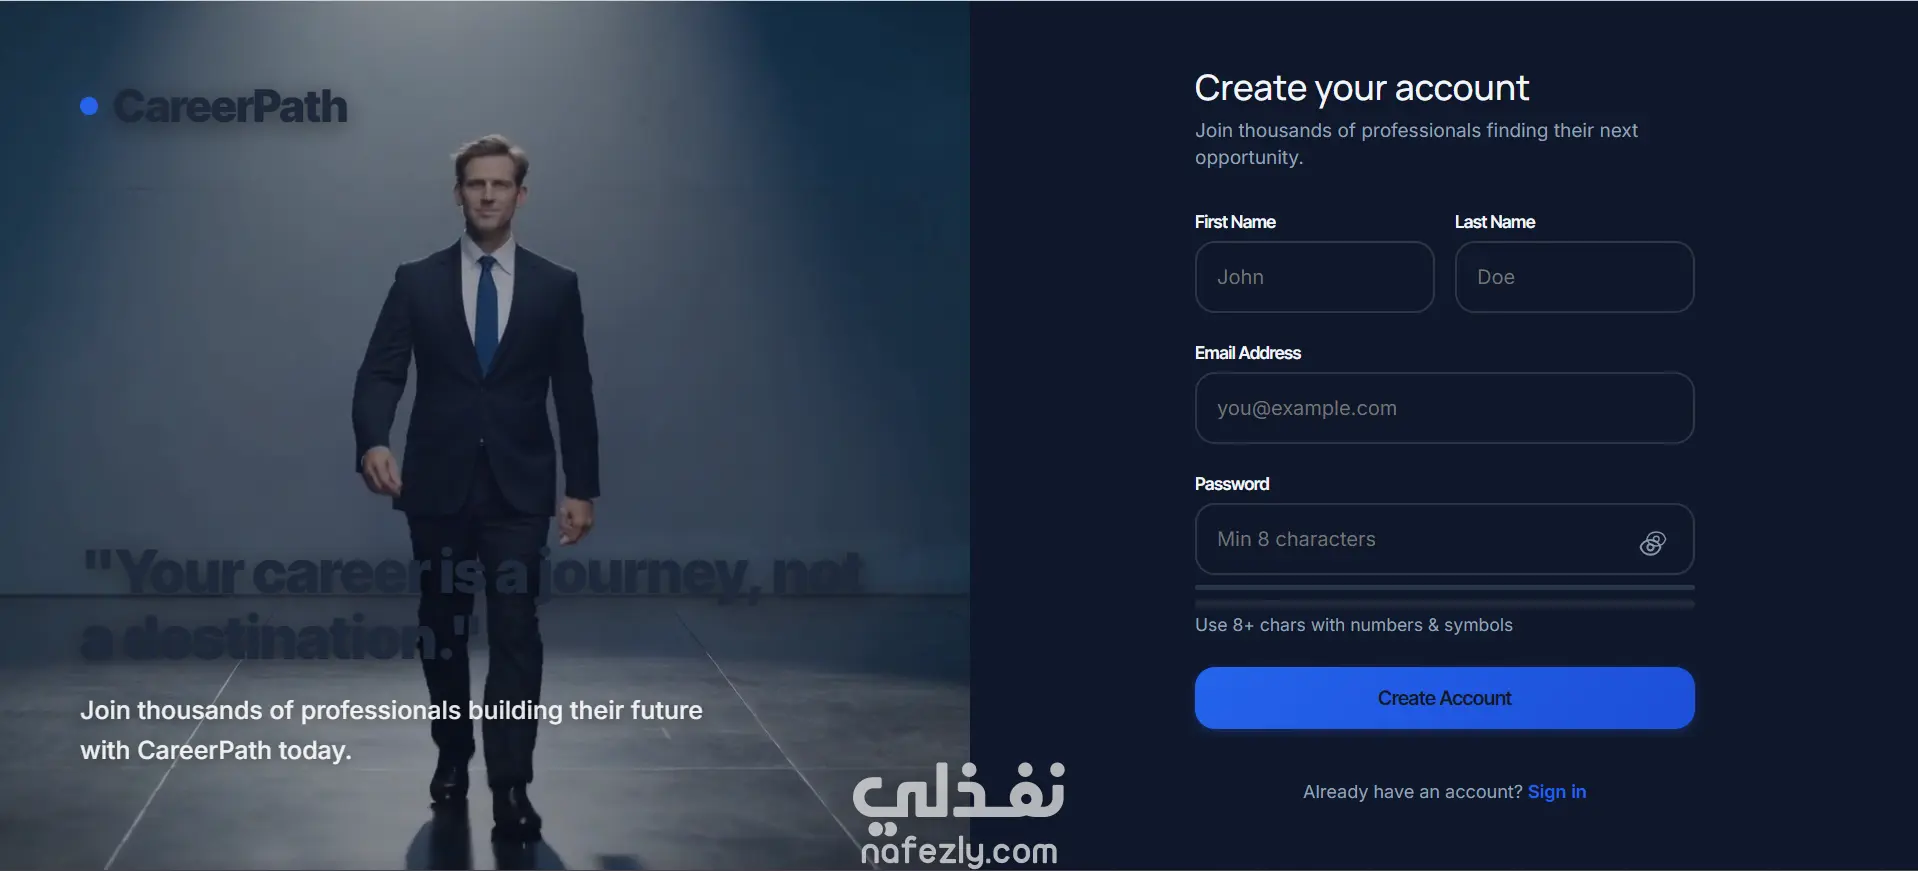
Task: Focus the Last Name field with Doe placeholder
Action: [1574, 277]
